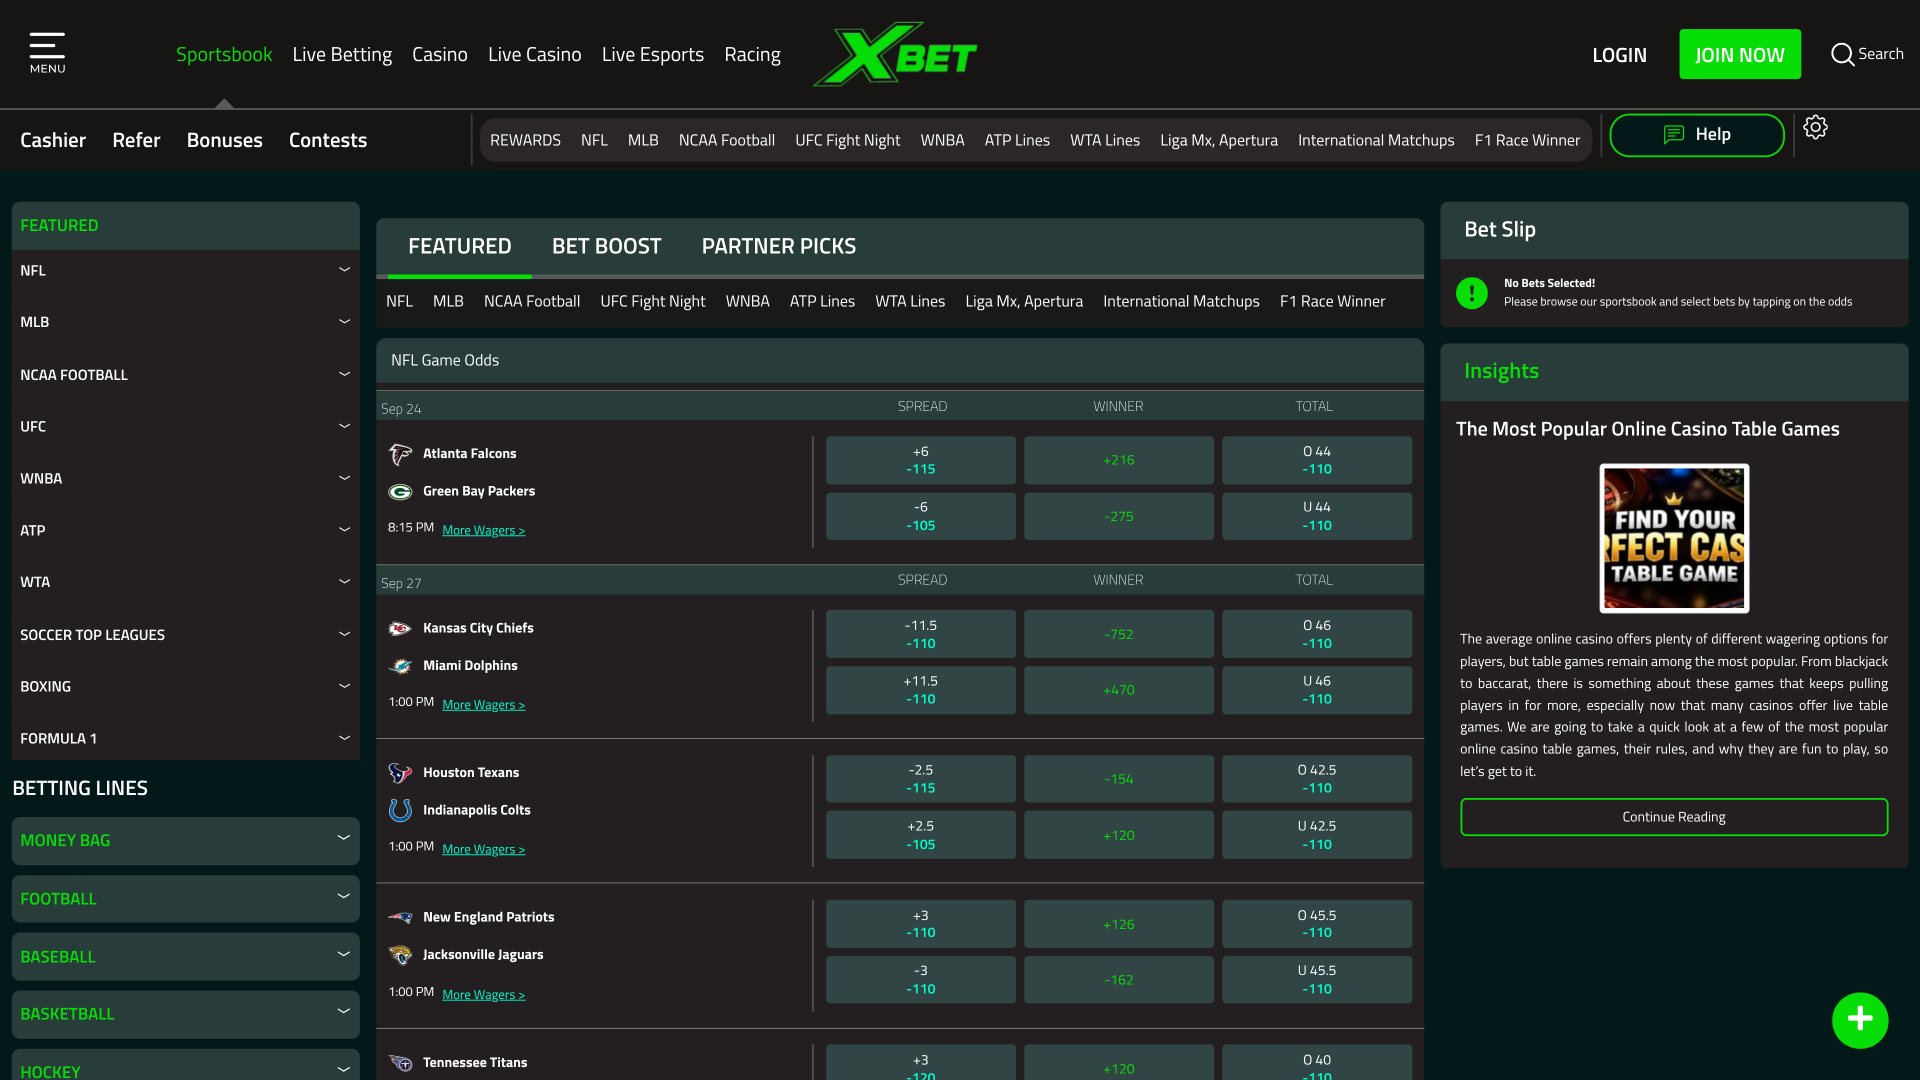
Task: Switch to the PARTNER PICKS tab
Action: (778, 246)
